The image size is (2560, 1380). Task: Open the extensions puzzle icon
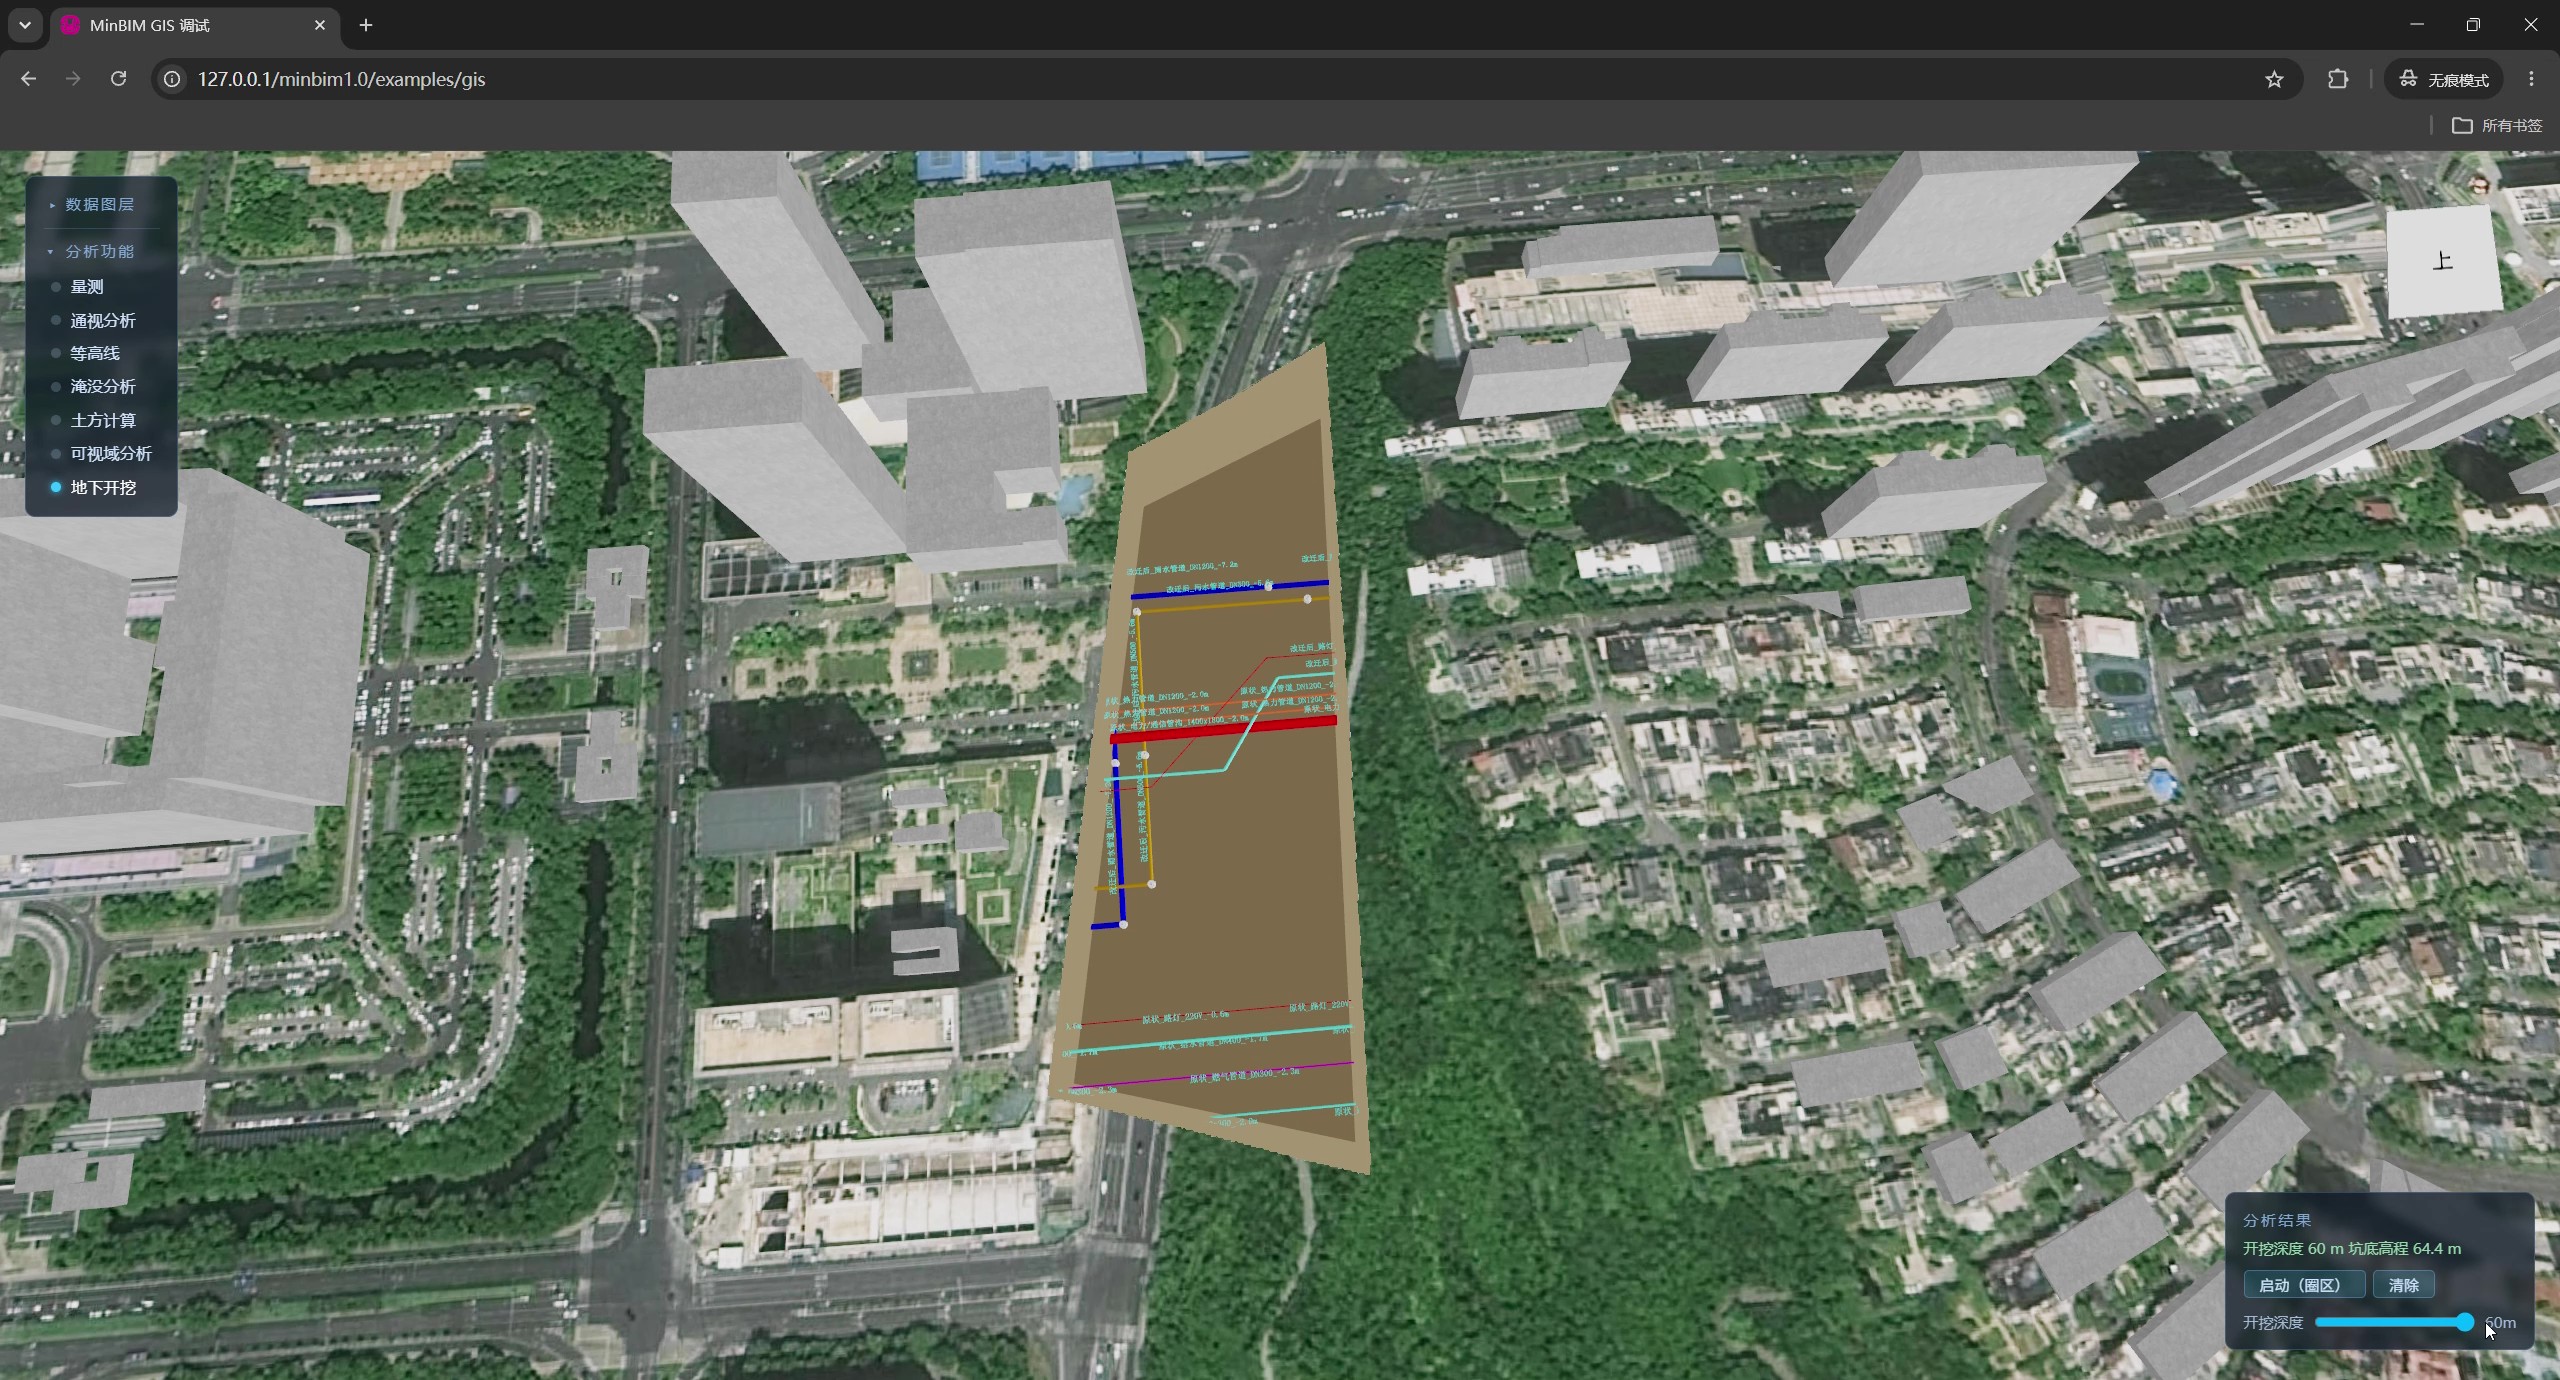click(x=2337, y=79)
